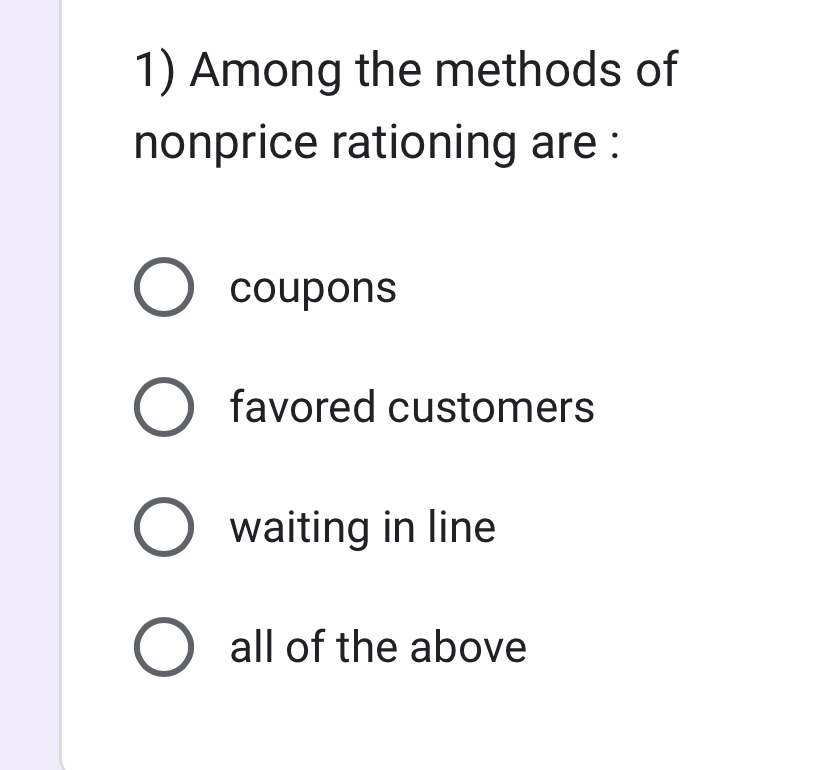Select the "coupons" radio button

(163, 289)
